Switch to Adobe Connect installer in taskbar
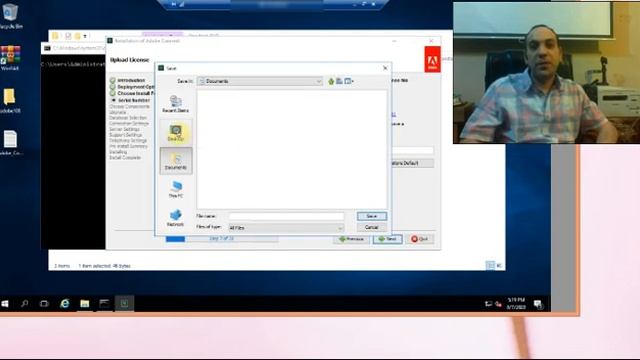The width and height of the screenshot is (640, 360). click(x=124, y=304)
